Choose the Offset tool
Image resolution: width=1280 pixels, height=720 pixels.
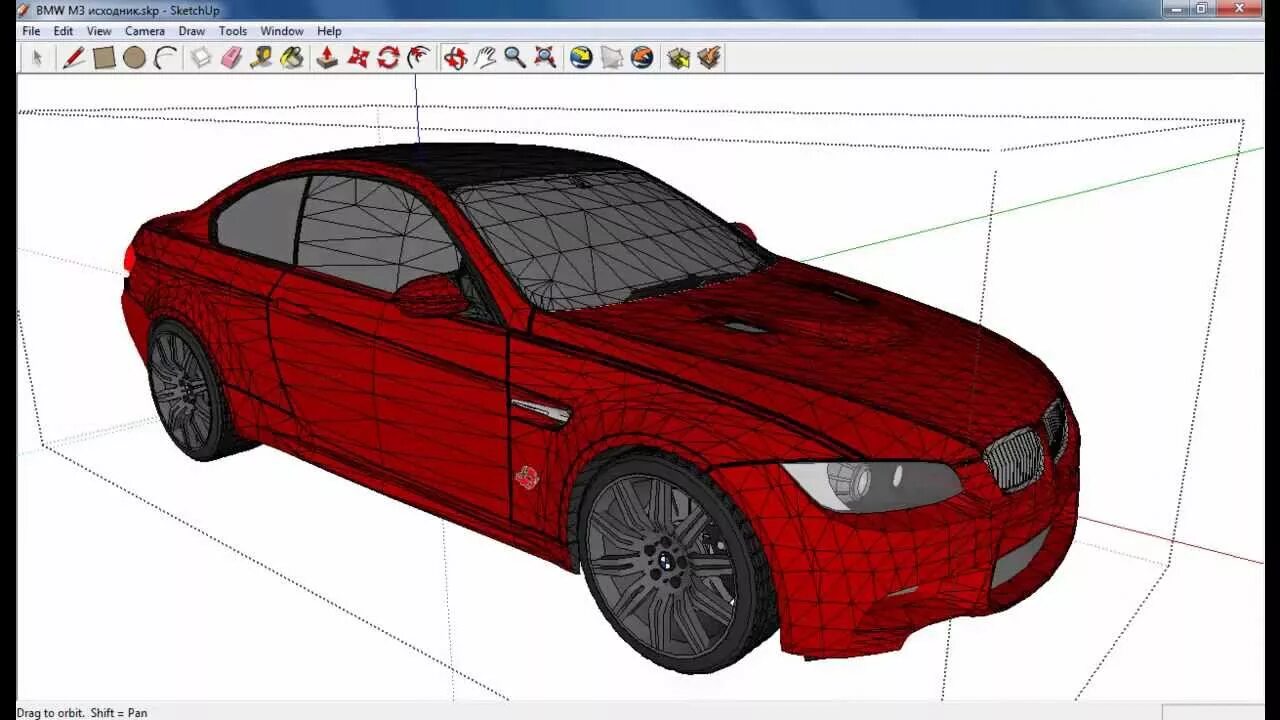point(419,58)
